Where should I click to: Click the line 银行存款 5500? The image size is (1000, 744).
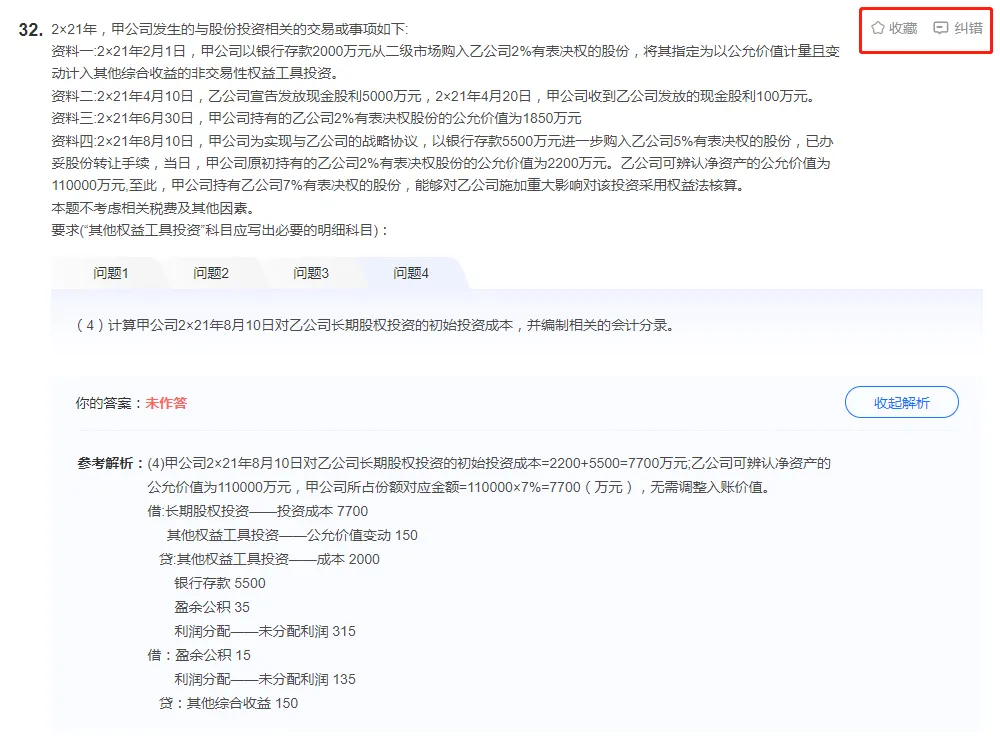click(220, 583)
